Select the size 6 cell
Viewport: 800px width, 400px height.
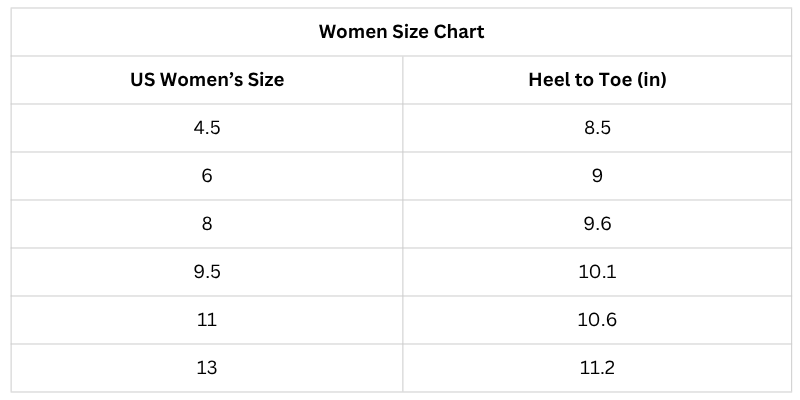coord(207,176)
